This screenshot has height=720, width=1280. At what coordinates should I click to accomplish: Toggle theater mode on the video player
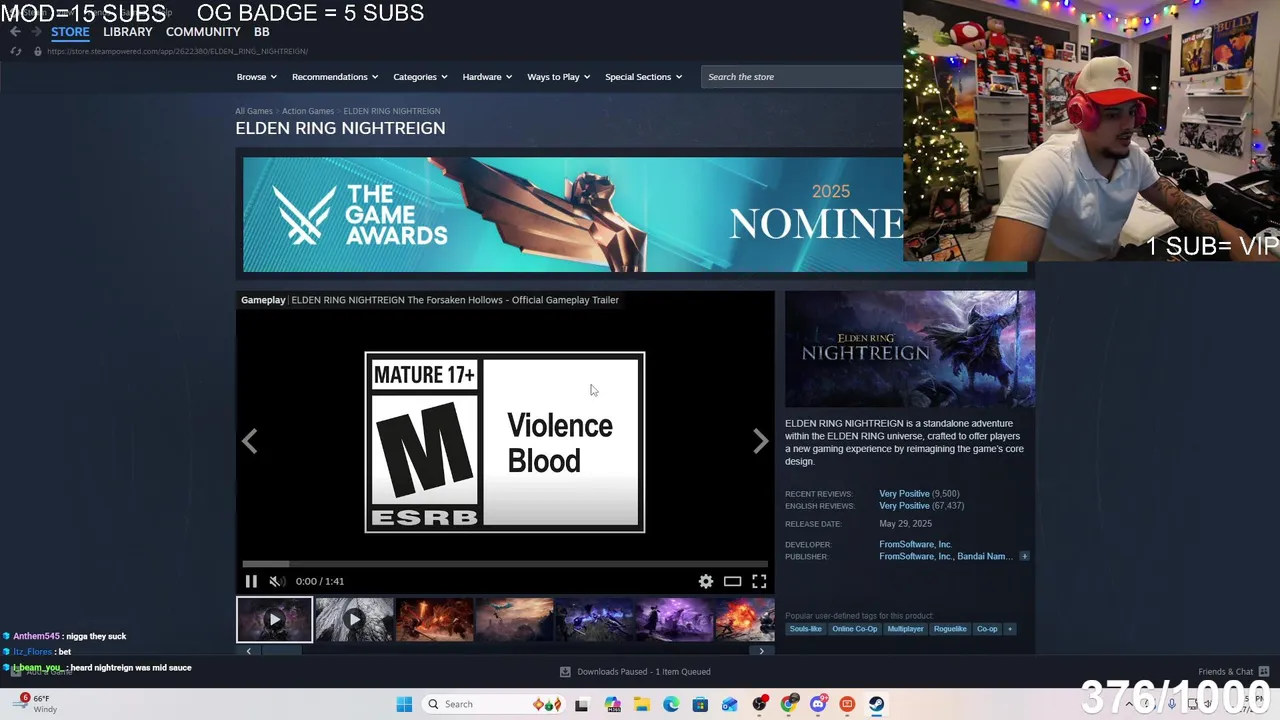pyautogui.click(x=733, y=581)
